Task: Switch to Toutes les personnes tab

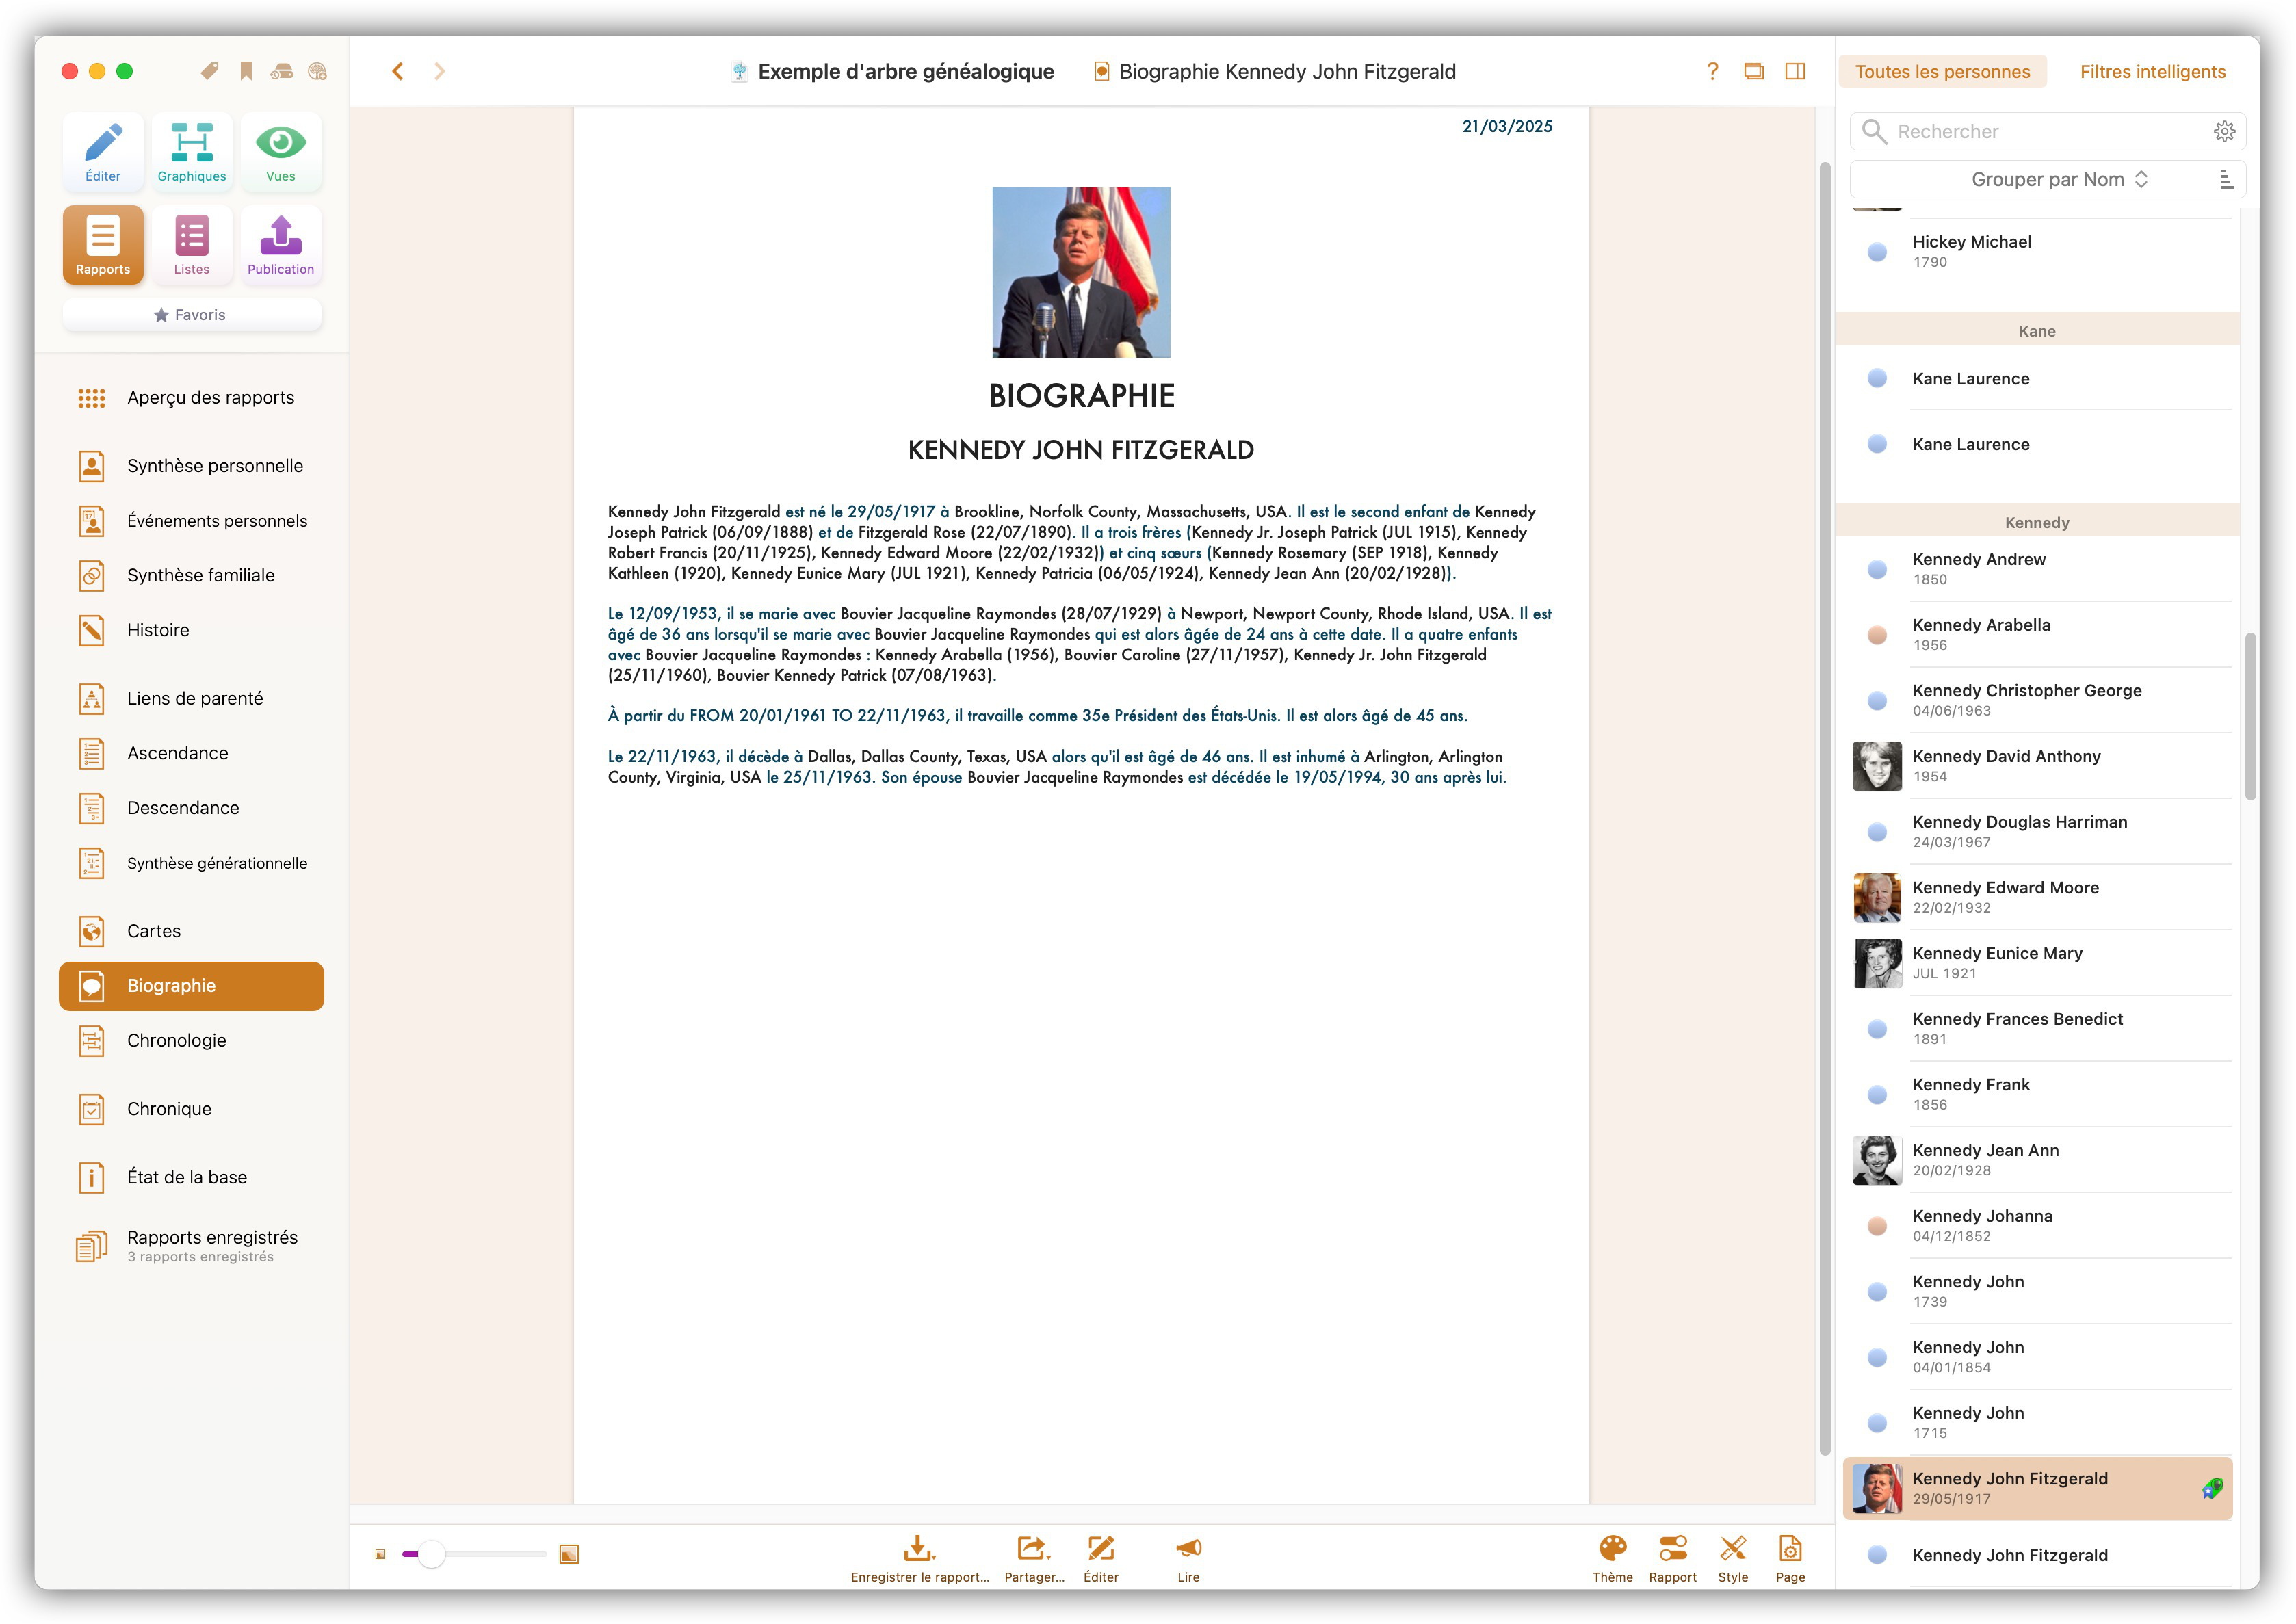Action: [x=1942, y=71]
